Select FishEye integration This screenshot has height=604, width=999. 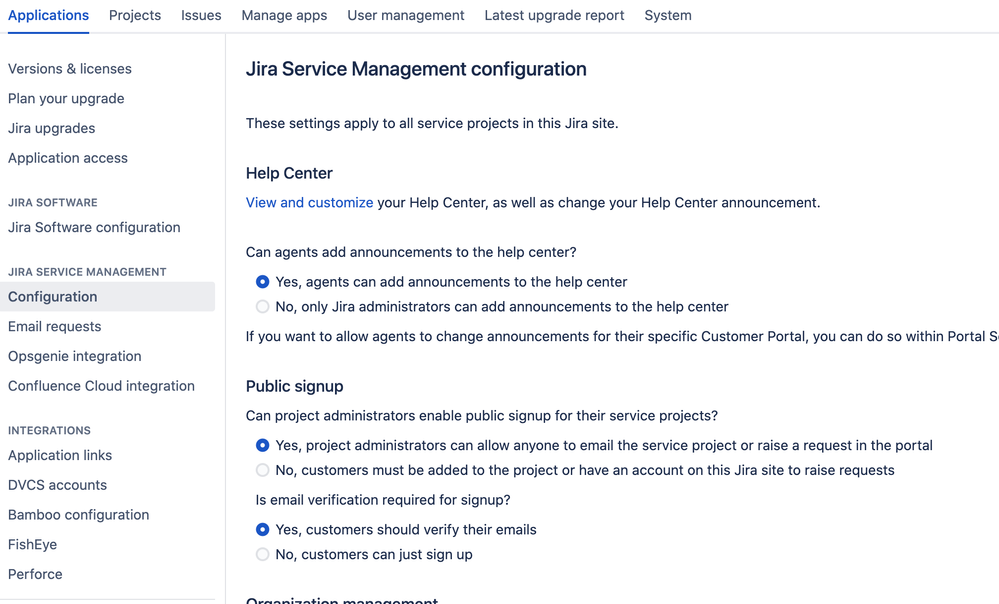32,545
